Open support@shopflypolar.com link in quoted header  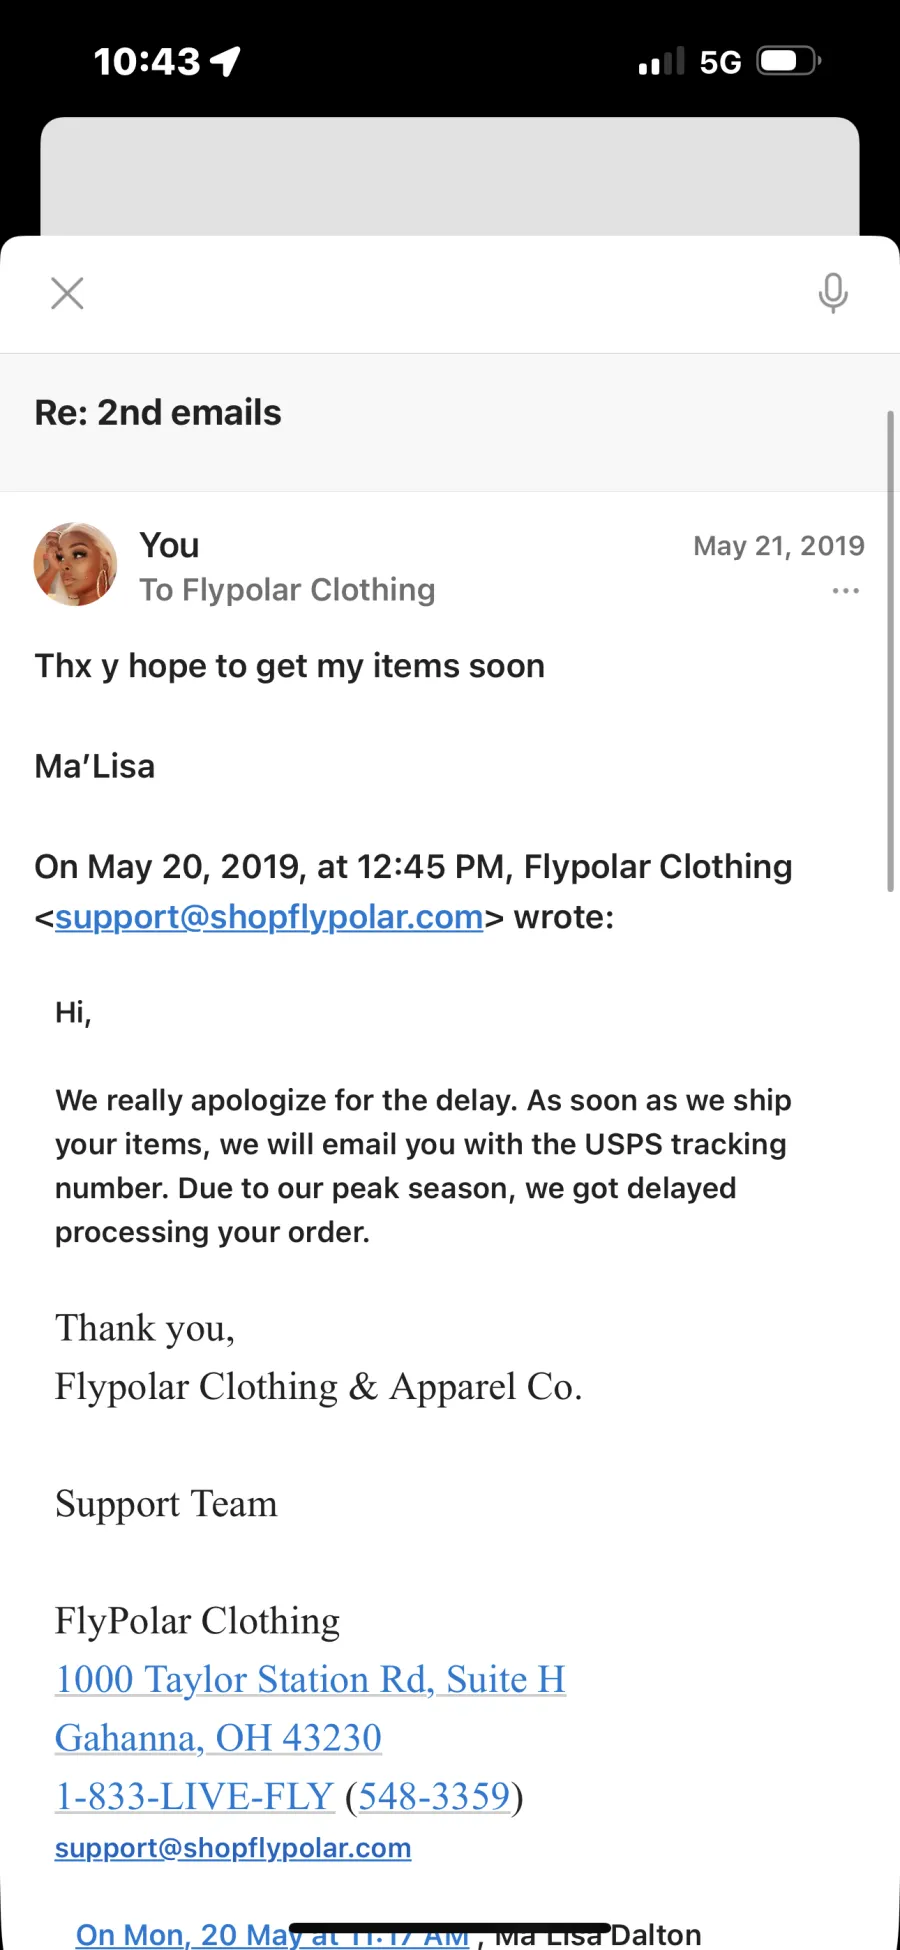(269, 917)
